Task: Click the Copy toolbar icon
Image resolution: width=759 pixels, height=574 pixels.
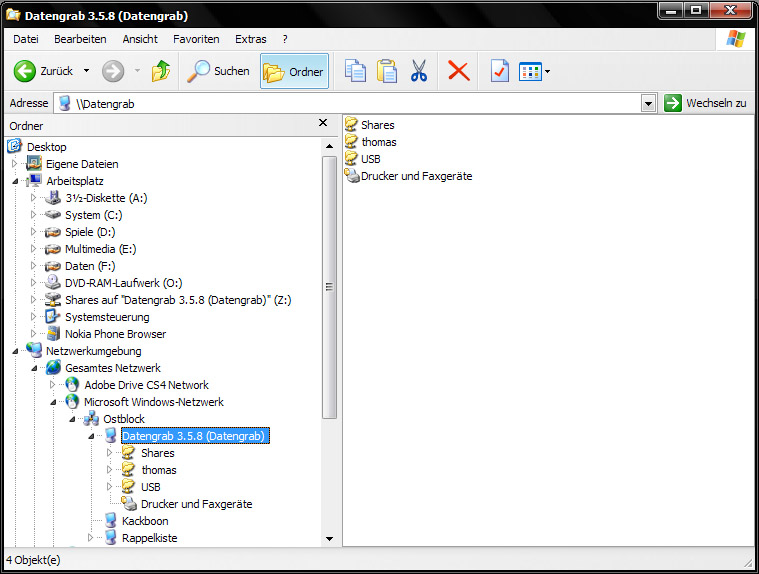Action: (355, 71)
